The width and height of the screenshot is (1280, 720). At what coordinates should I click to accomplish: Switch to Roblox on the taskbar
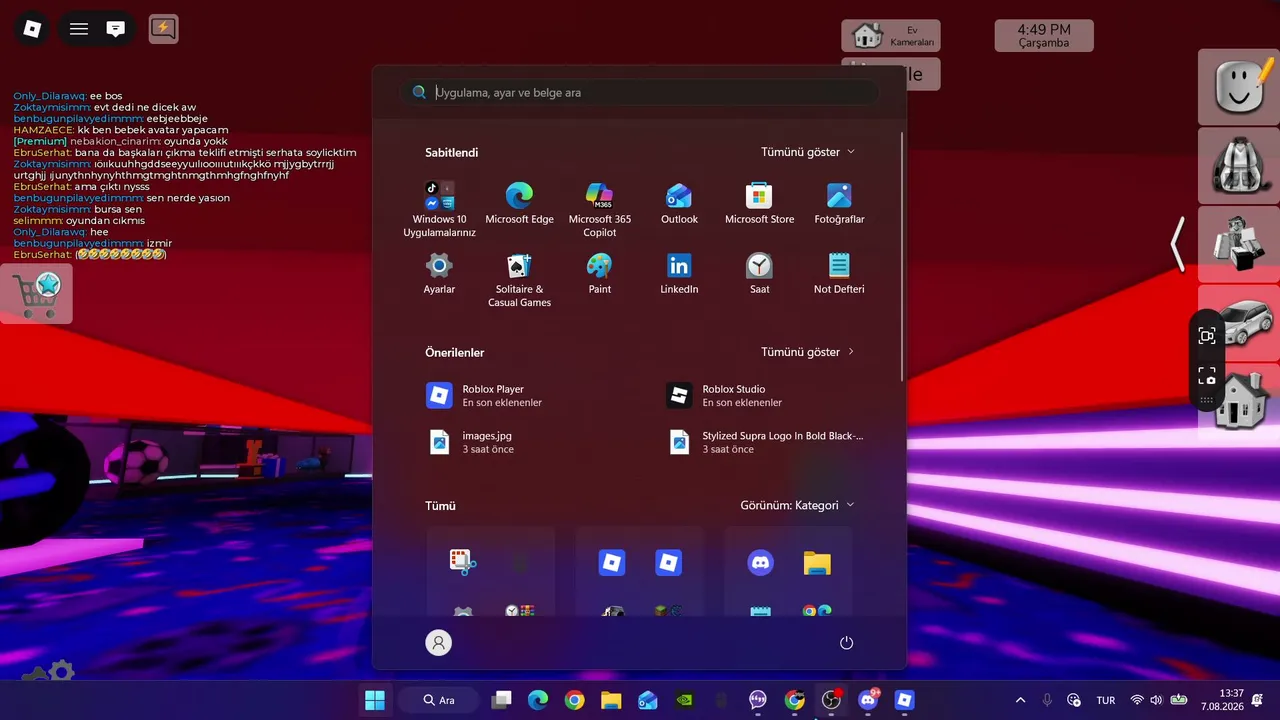905,700
